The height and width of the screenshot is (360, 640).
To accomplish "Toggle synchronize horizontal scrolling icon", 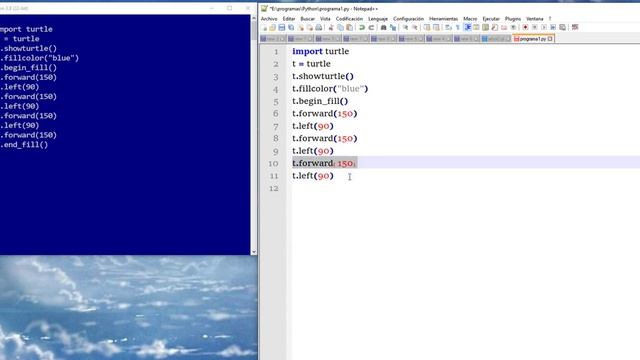I will click(436, 27).
